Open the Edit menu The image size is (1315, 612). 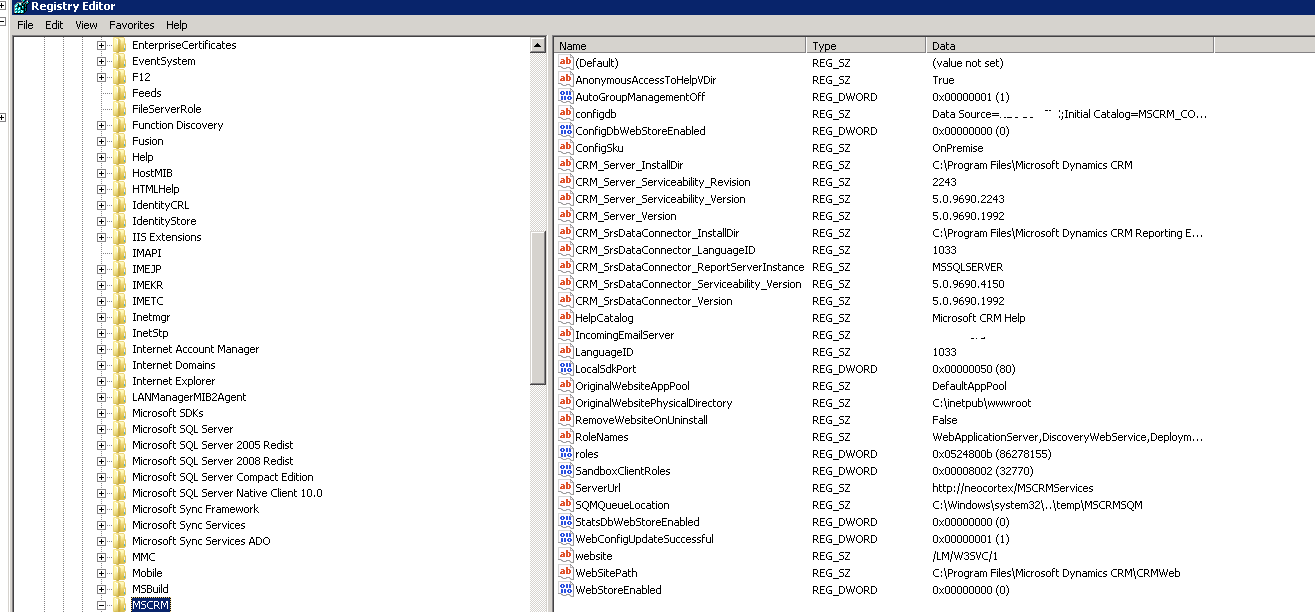click(54, 25)
